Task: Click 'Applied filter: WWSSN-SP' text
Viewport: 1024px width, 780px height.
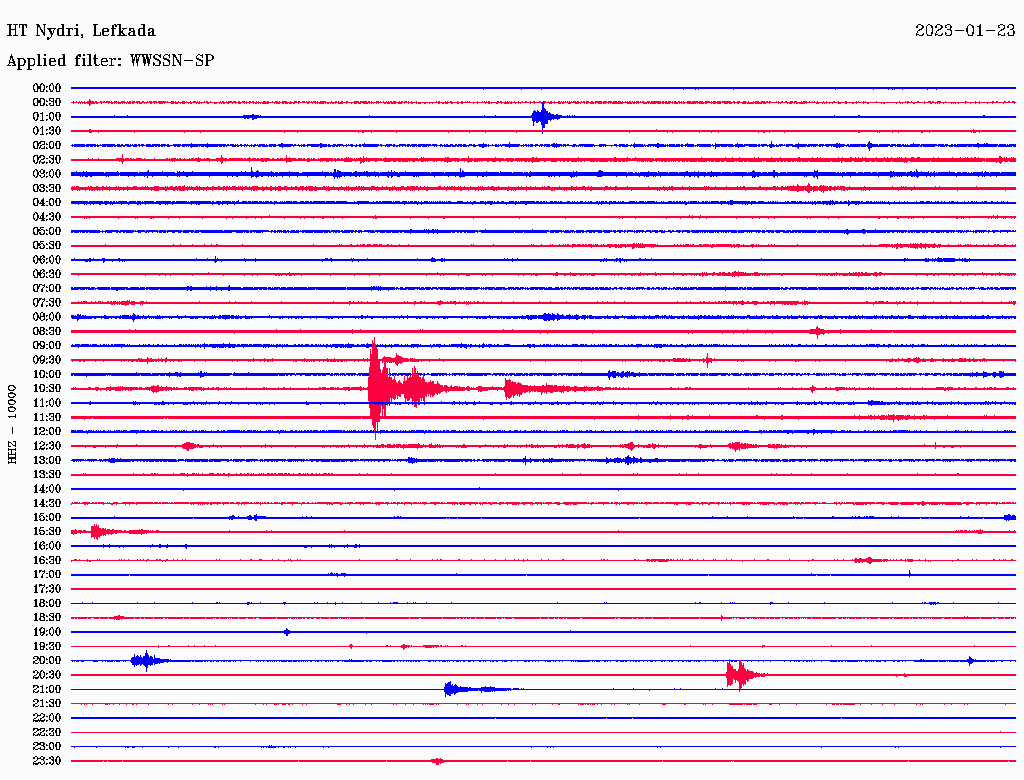Action: click(x=110, y=60)
